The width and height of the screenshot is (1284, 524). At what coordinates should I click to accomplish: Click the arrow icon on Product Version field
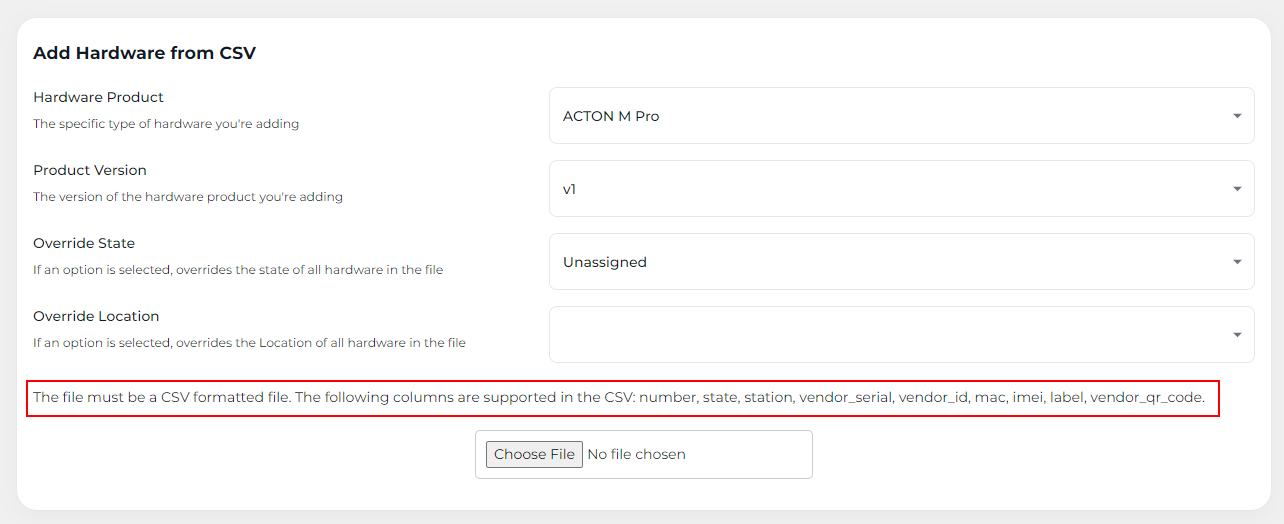(1237, 189)
